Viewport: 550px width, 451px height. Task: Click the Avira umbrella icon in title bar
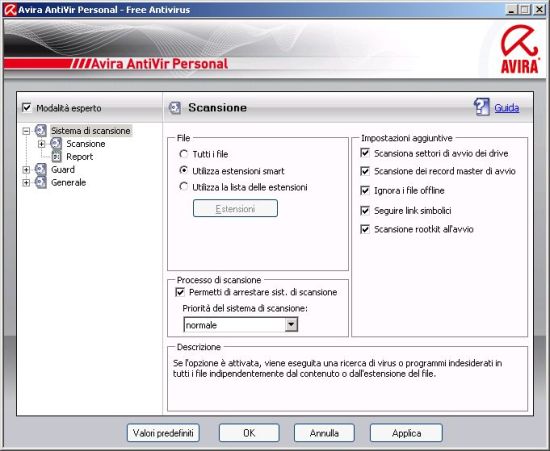point(10,9)
